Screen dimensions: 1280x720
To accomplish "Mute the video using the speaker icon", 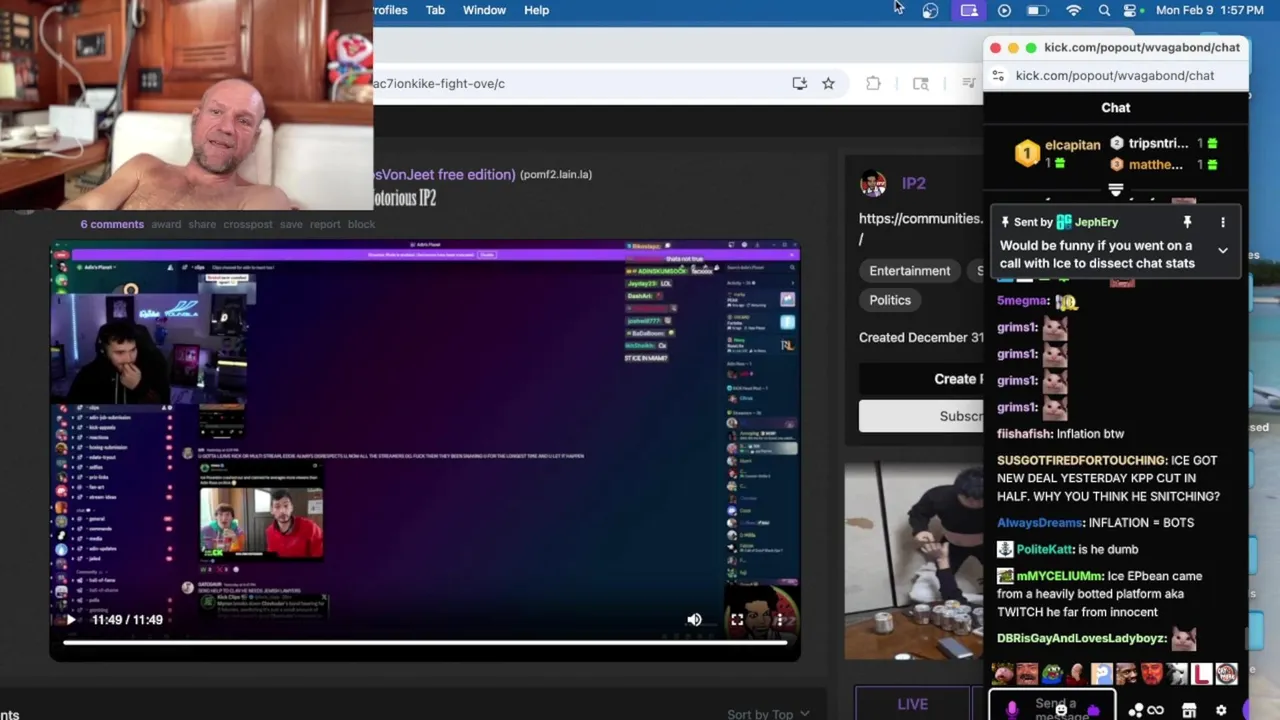I will click(694, 620).
